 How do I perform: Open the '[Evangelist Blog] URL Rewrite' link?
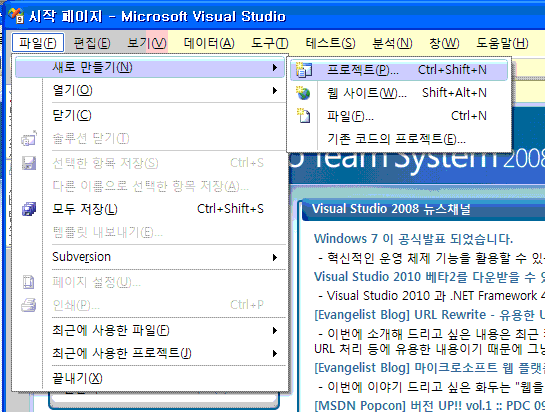pos(429,315)
